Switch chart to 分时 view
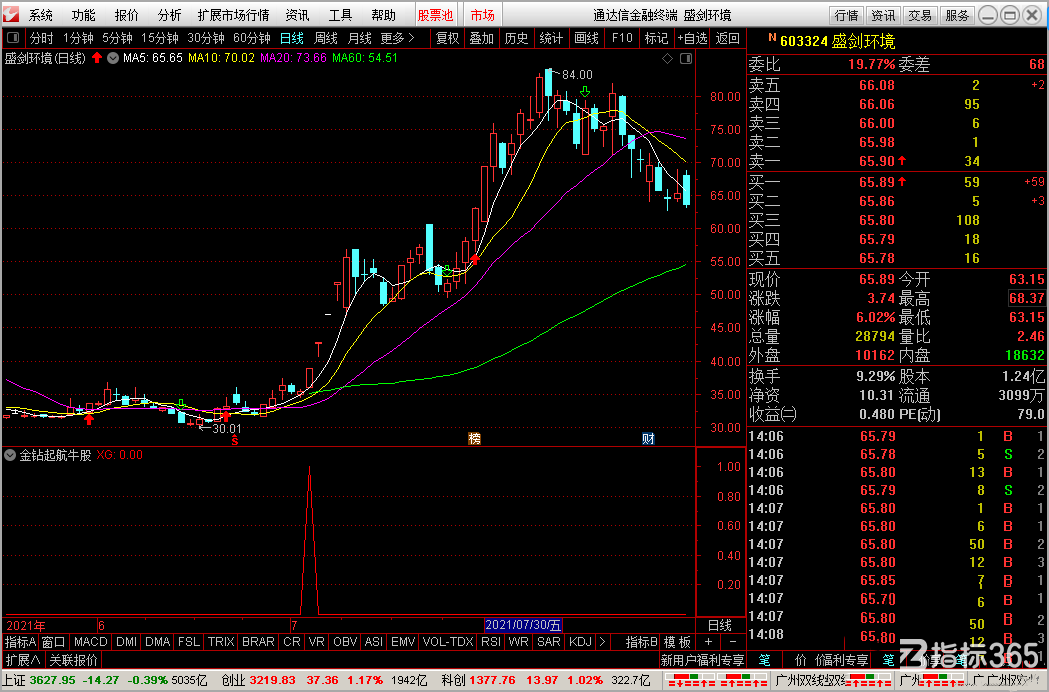1049x692 pixels. (41, 38)
